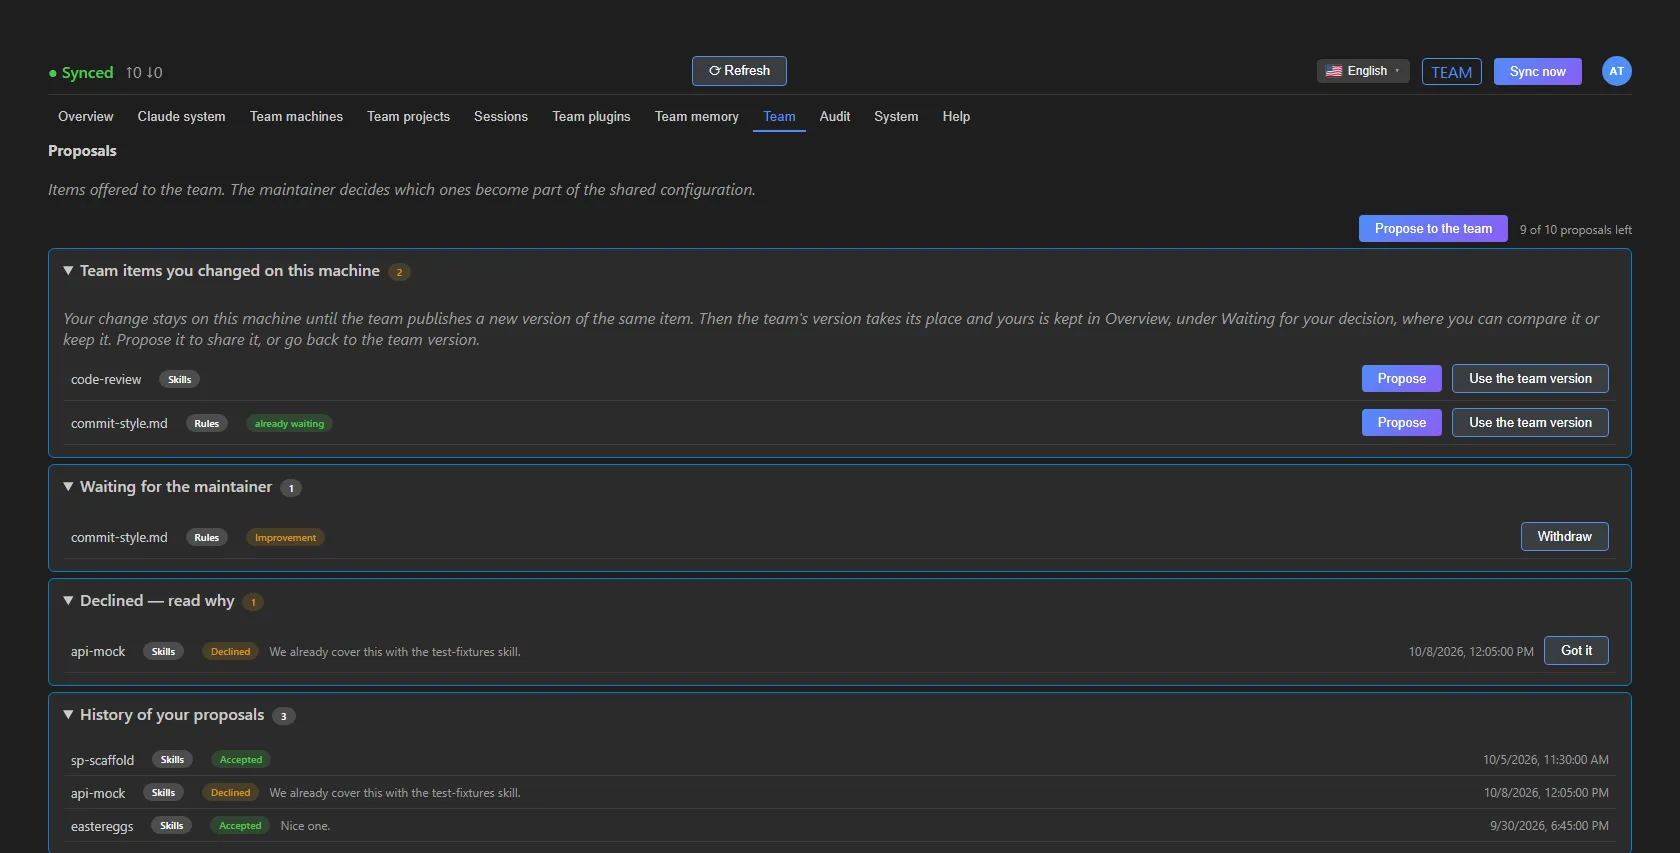Viewport: 1680px width, 853px height.
Task: Click "Propose to the team" button
Action: coord(1433,229)
